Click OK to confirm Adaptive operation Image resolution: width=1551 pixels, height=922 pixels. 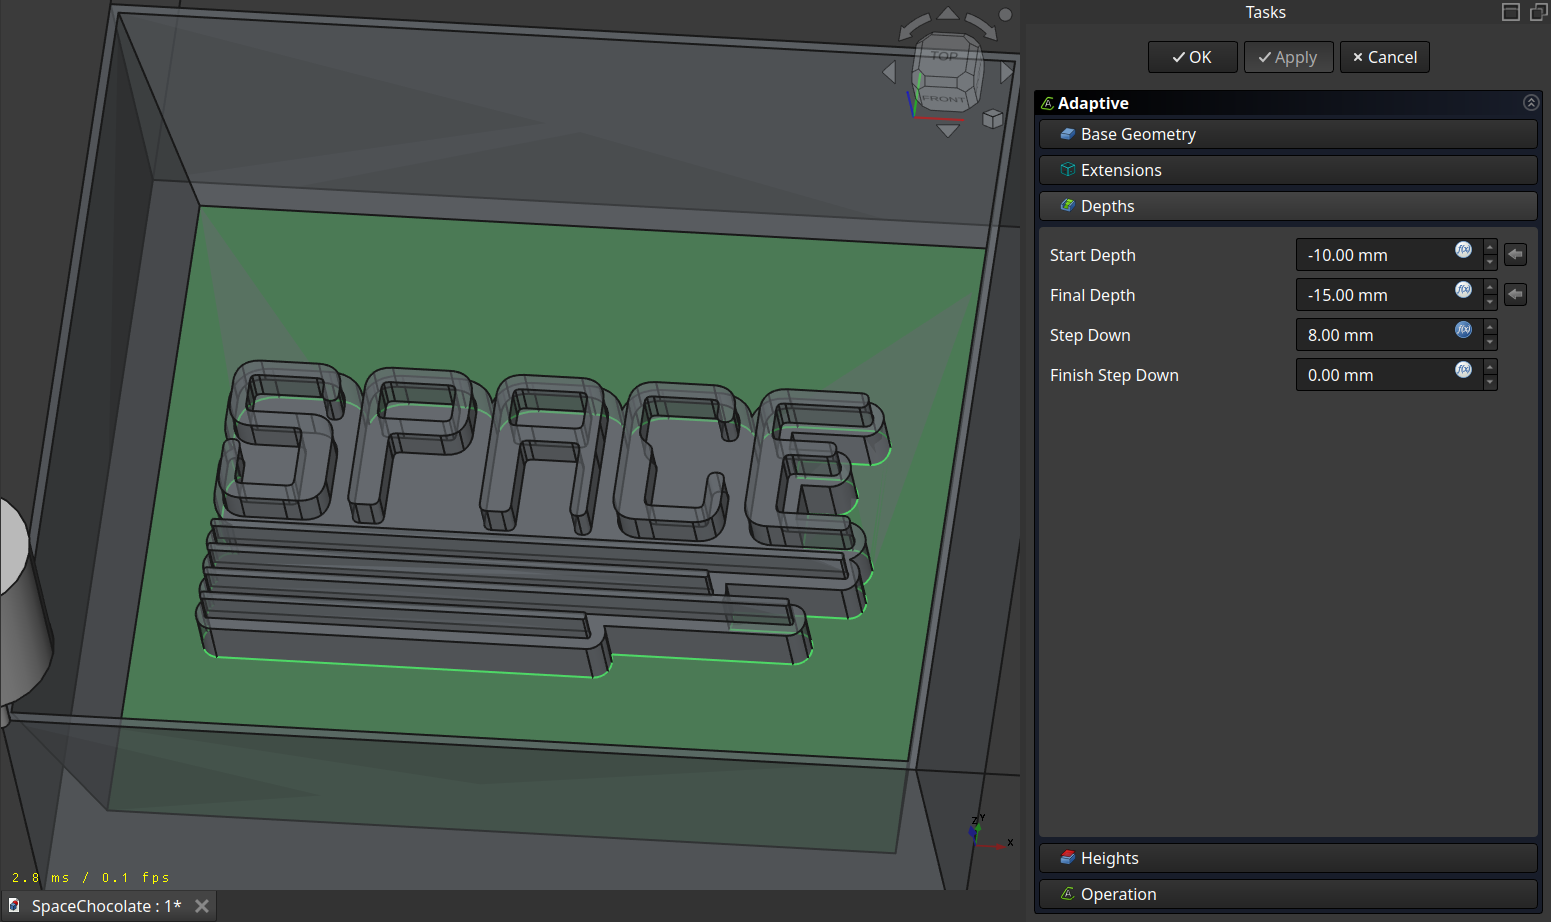coord(1192,57)
